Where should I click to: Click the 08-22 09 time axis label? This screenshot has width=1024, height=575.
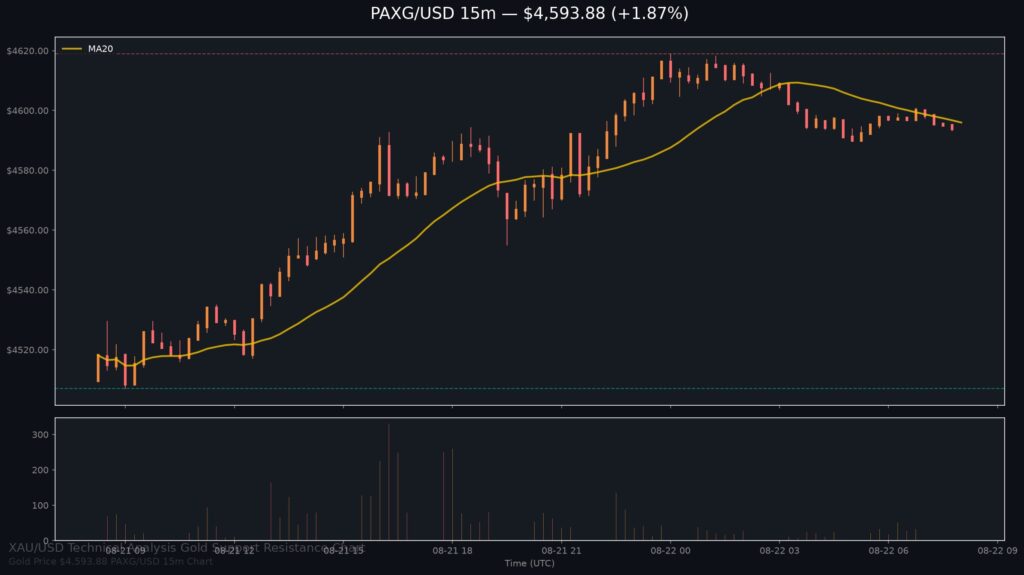tap(997, 551)
